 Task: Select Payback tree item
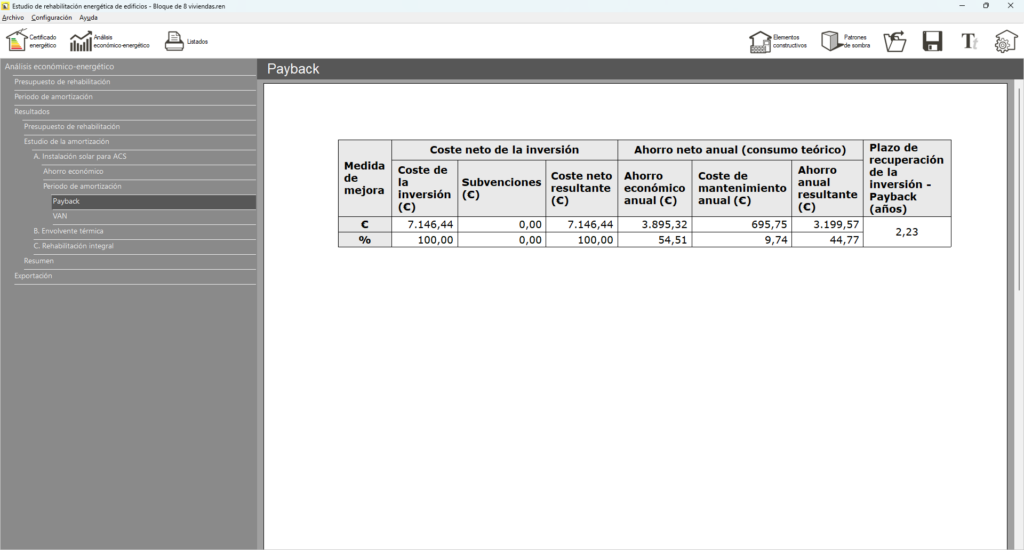point(153,201)
